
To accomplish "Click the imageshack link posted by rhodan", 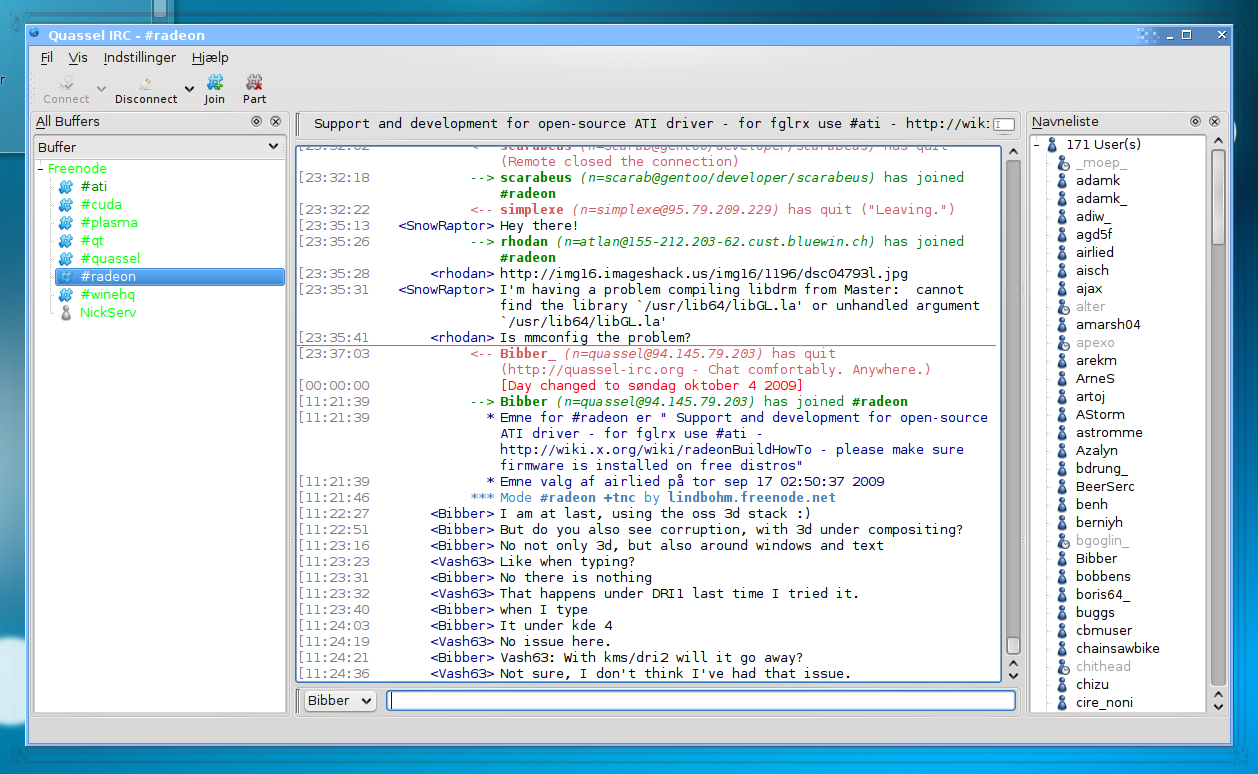I will tap(703, 274).
